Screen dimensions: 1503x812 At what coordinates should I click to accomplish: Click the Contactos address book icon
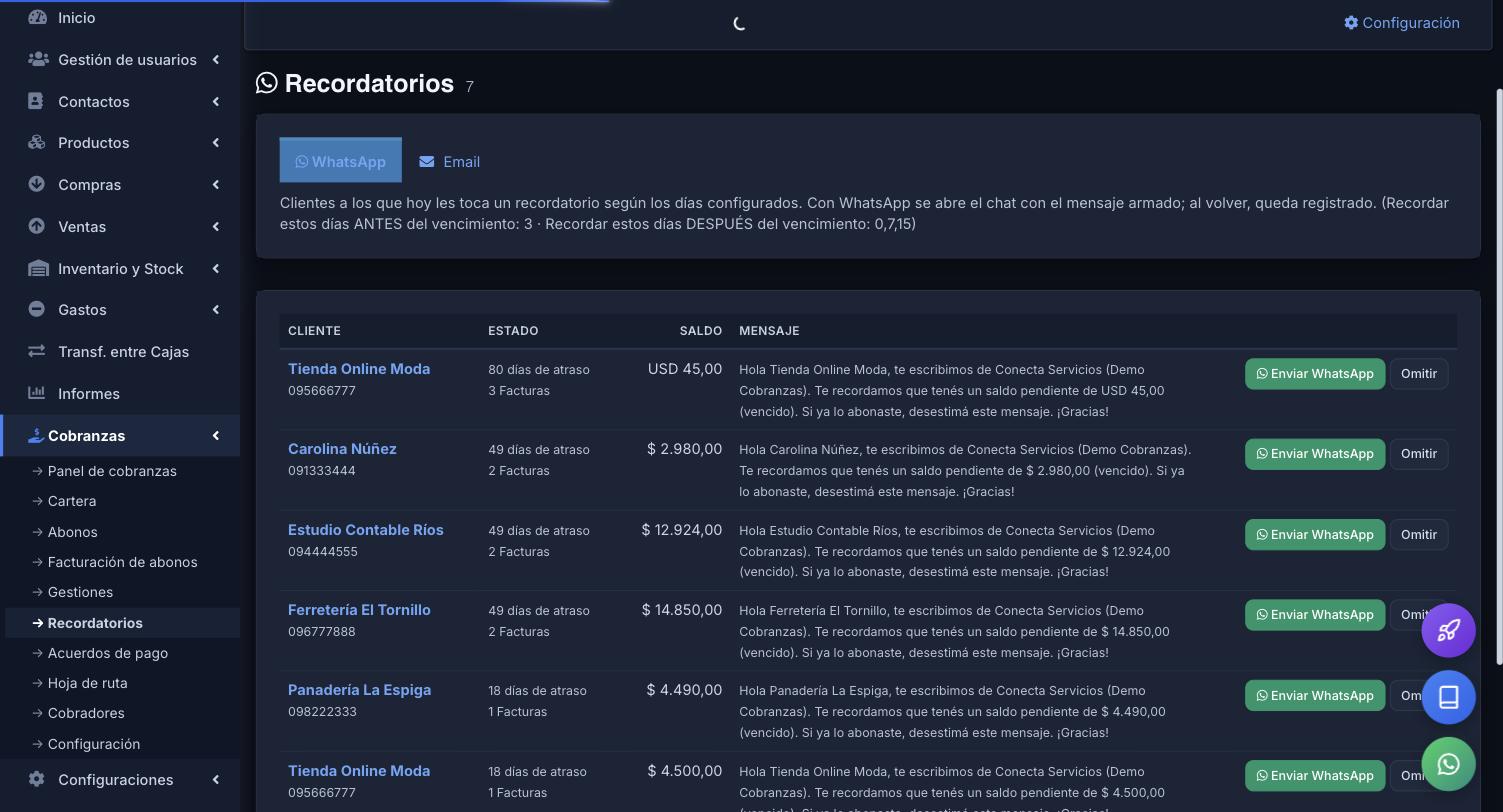point(36,101)
